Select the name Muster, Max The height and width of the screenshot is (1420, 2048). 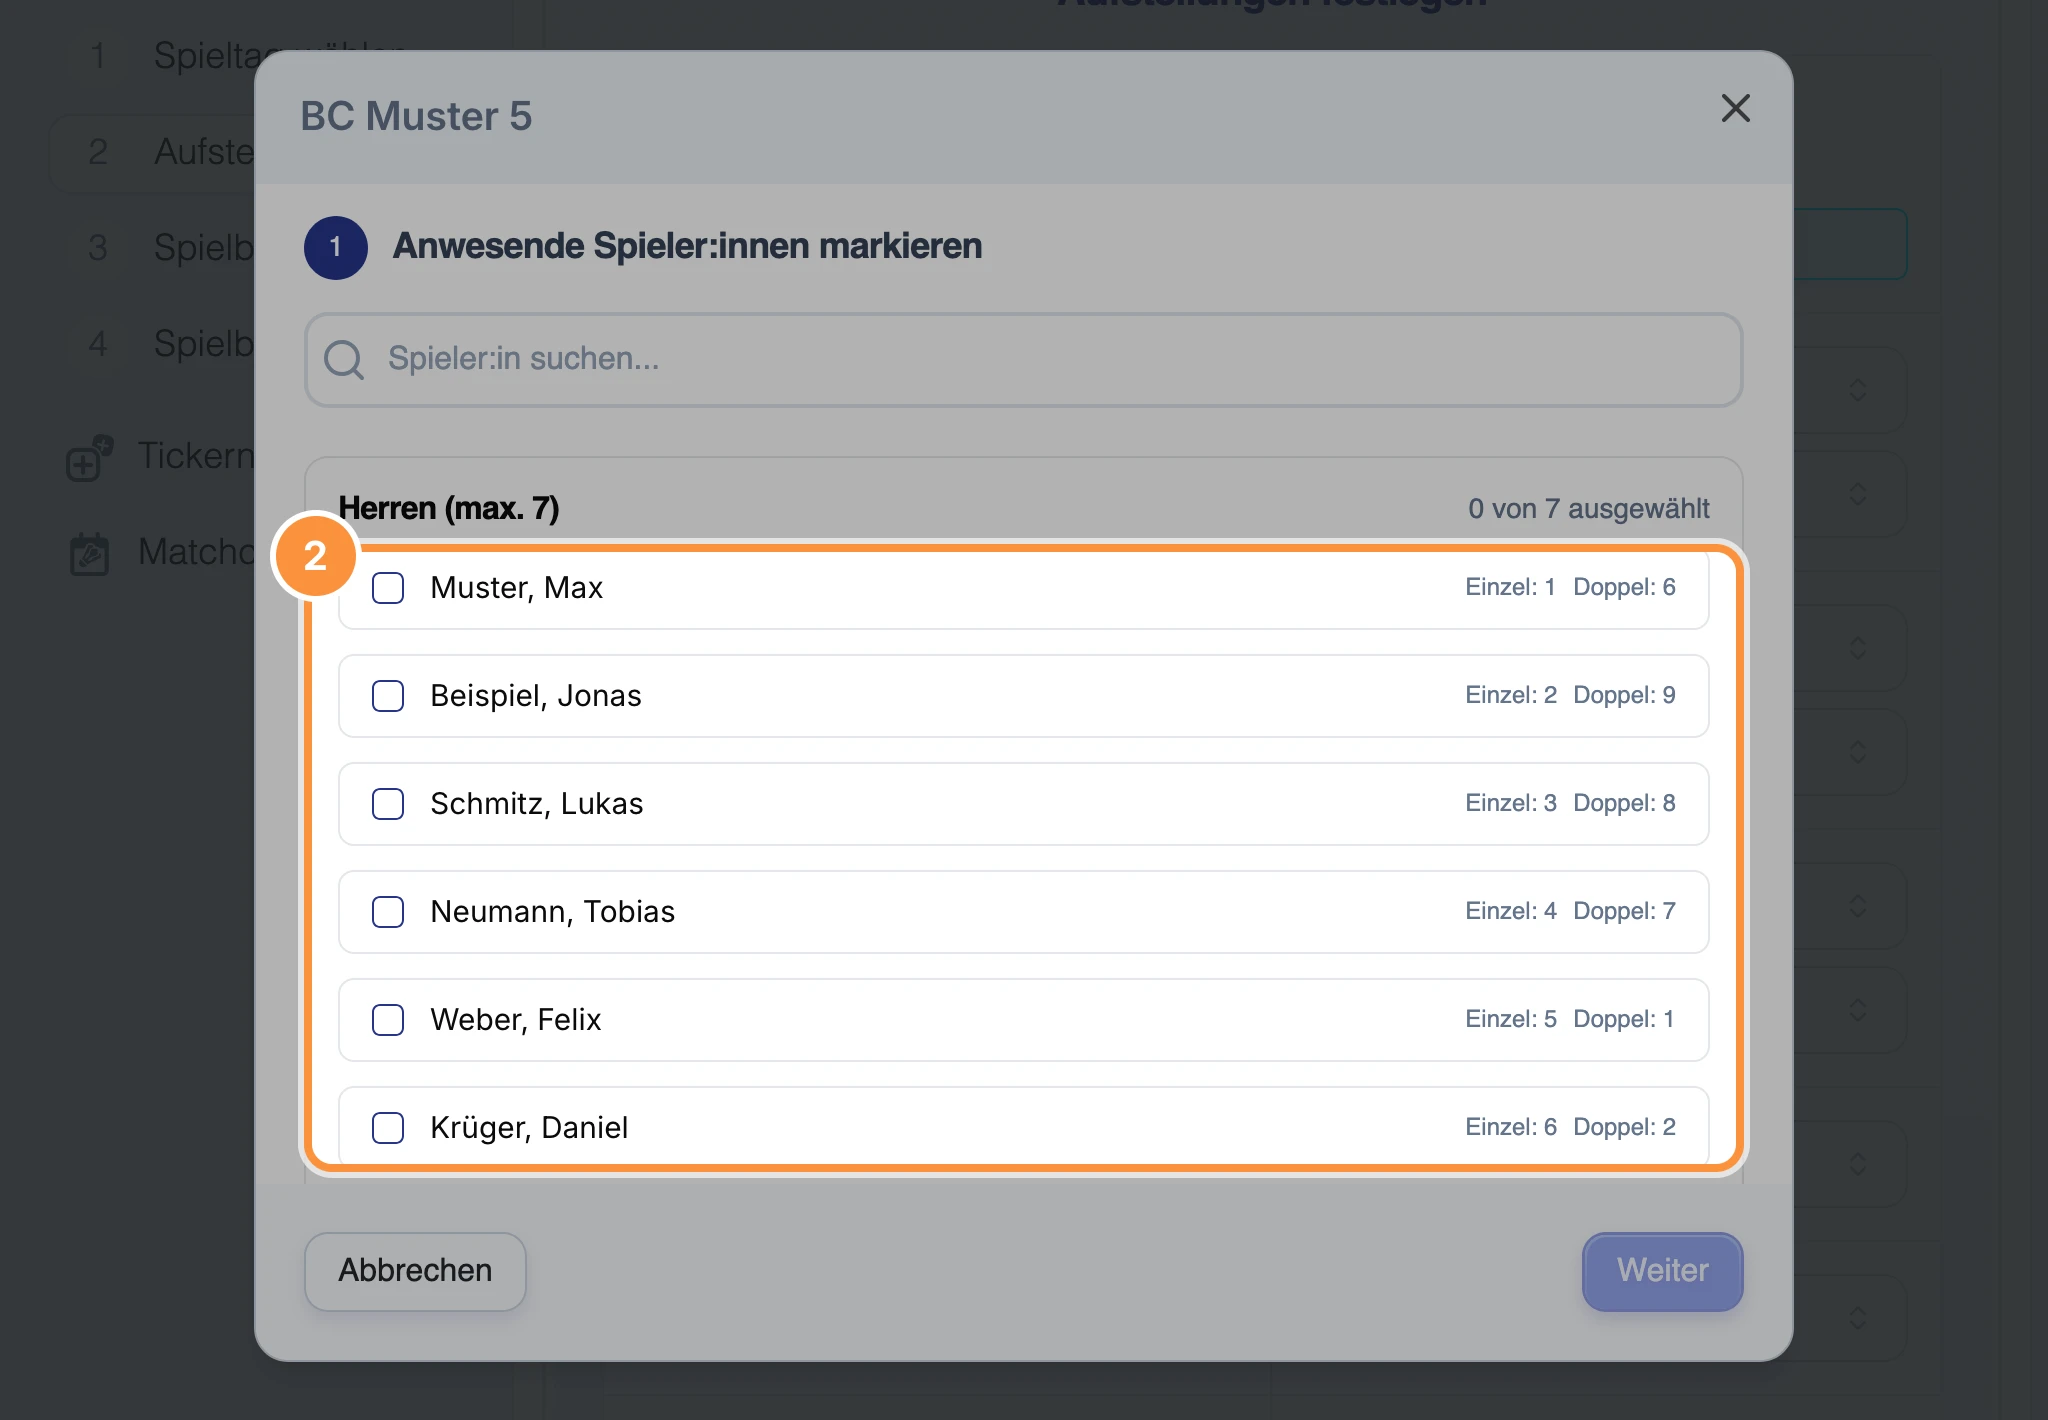pos(517,588)
